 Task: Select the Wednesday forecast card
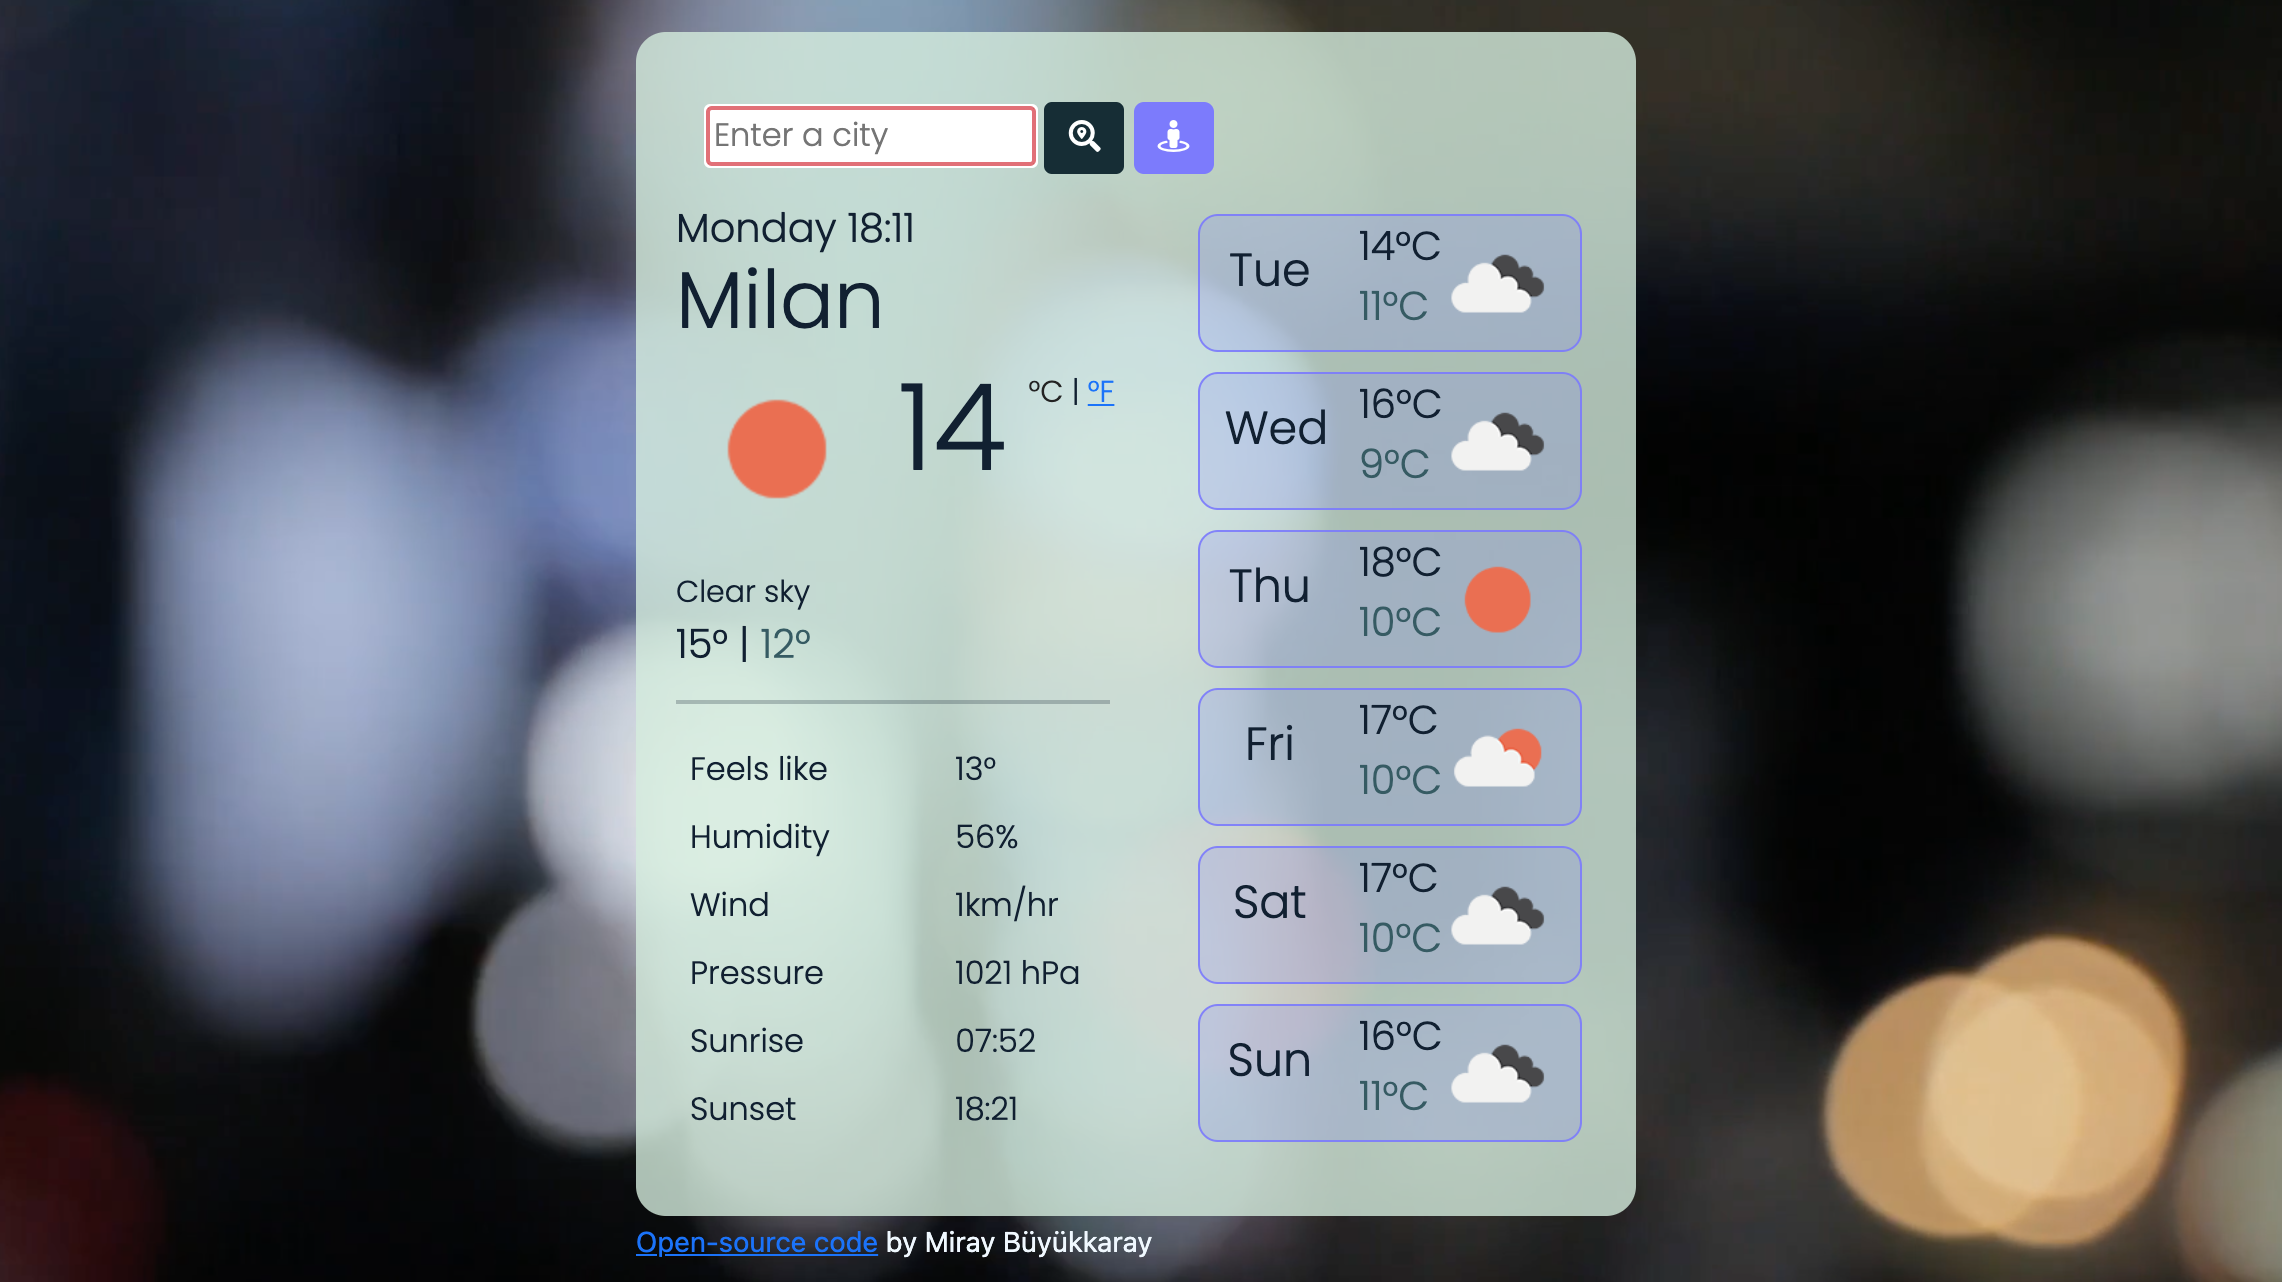pyautogui.click(x=1389, y=440)
